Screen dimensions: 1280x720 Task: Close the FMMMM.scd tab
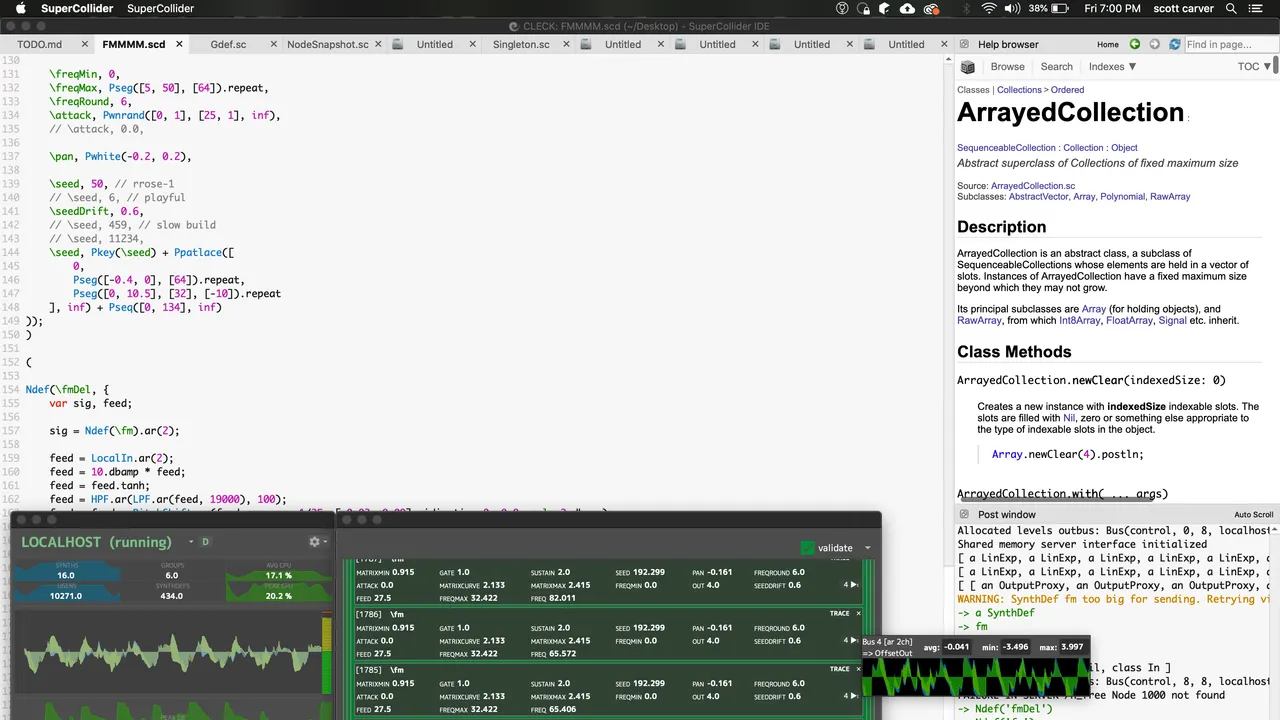[x=180, y=44]
